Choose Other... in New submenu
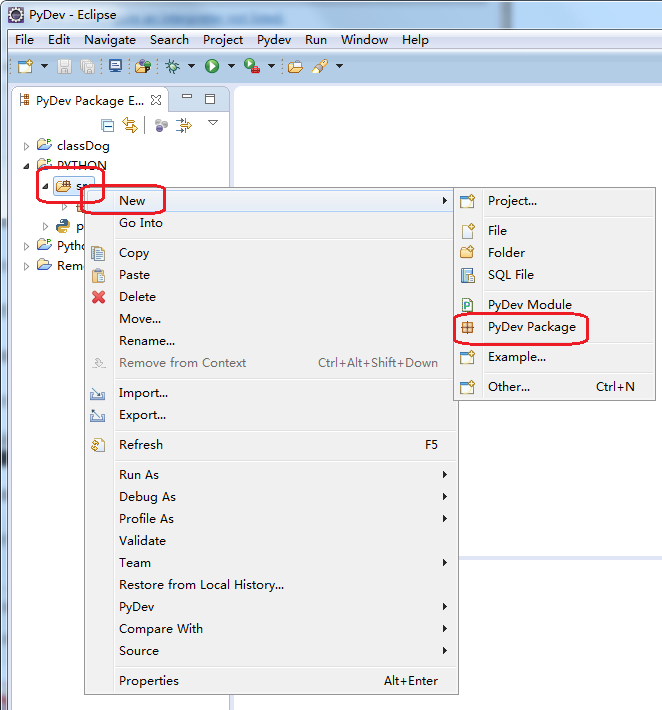Image resolution: width=662 pixels, height=710 pixels. pyautogui.click(x=555, y=387)
